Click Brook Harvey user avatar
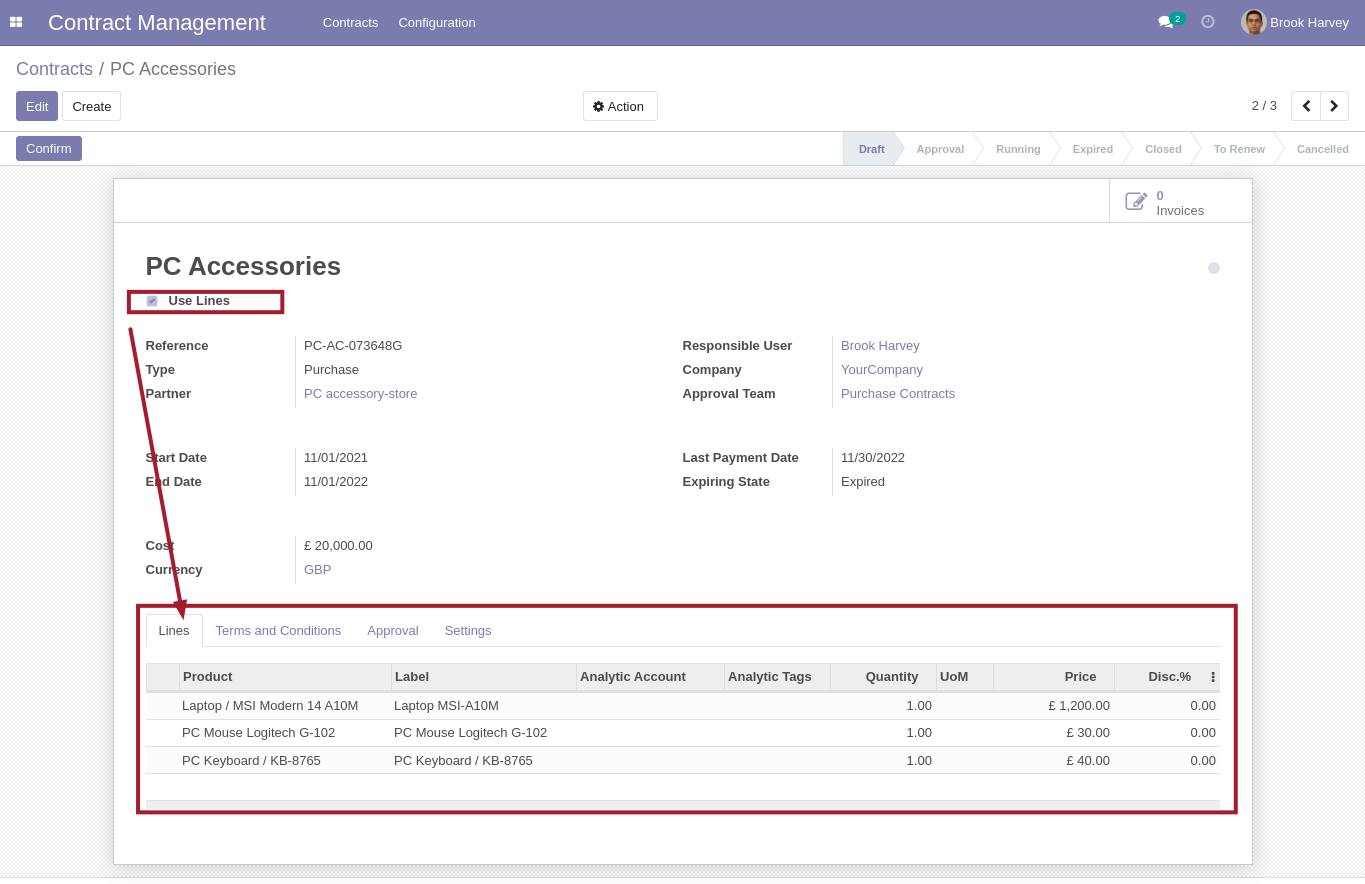The height and width of the screenshot is (884, 1365). point(1253,22)
